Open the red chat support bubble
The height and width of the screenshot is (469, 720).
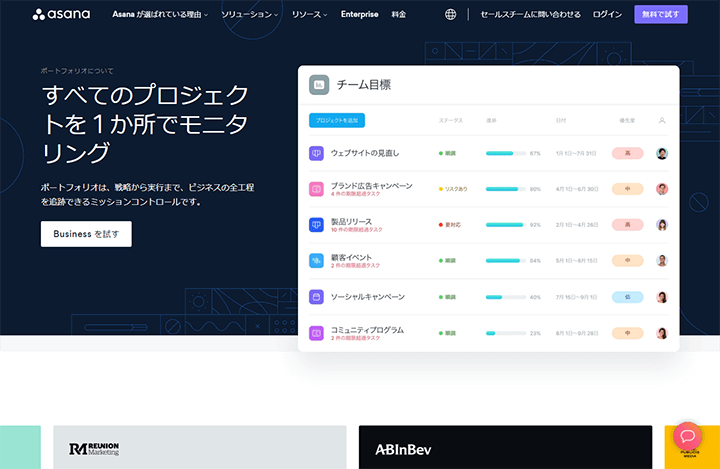(688, 437)
